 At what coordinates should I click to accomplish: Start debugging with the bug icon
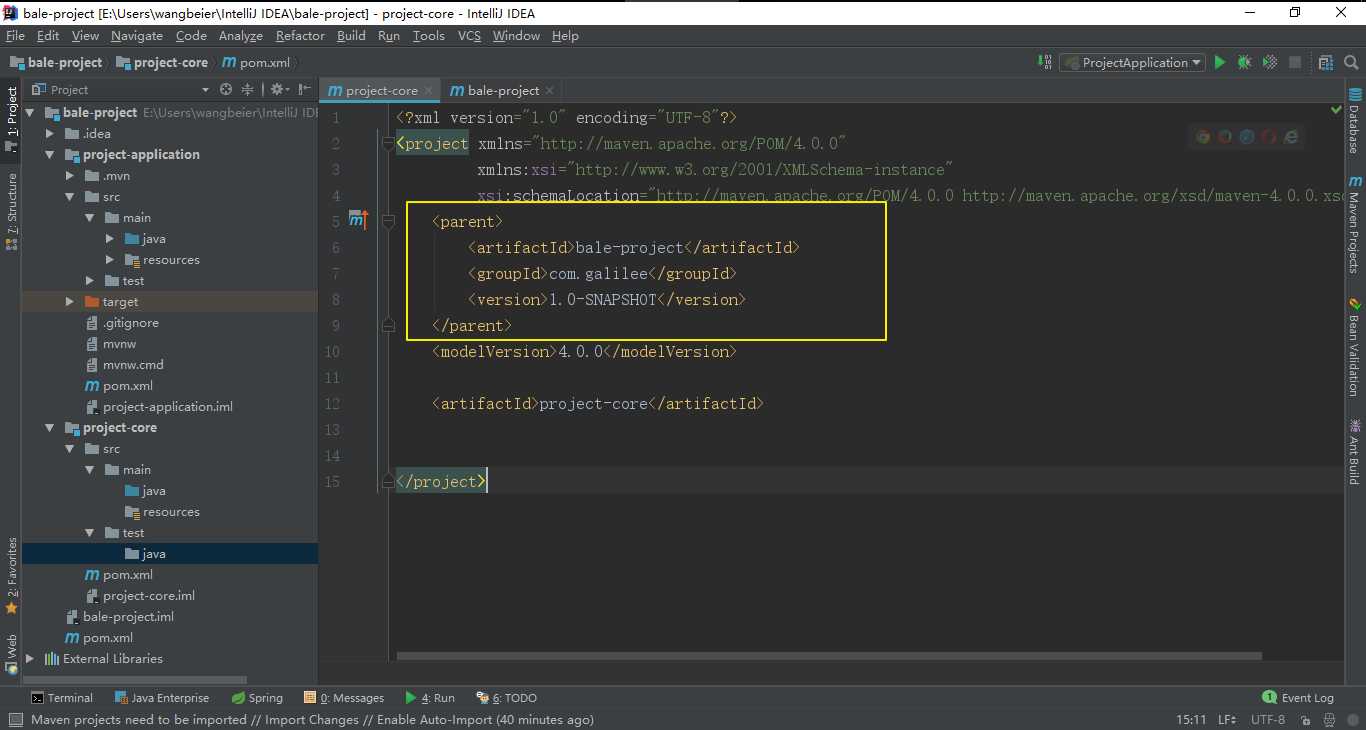[x=1244, y=62]
